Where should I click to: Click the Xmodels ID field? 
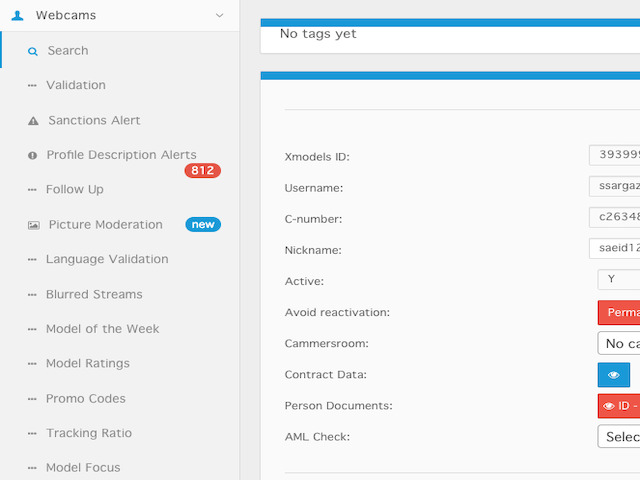click(x=615, y=155)
